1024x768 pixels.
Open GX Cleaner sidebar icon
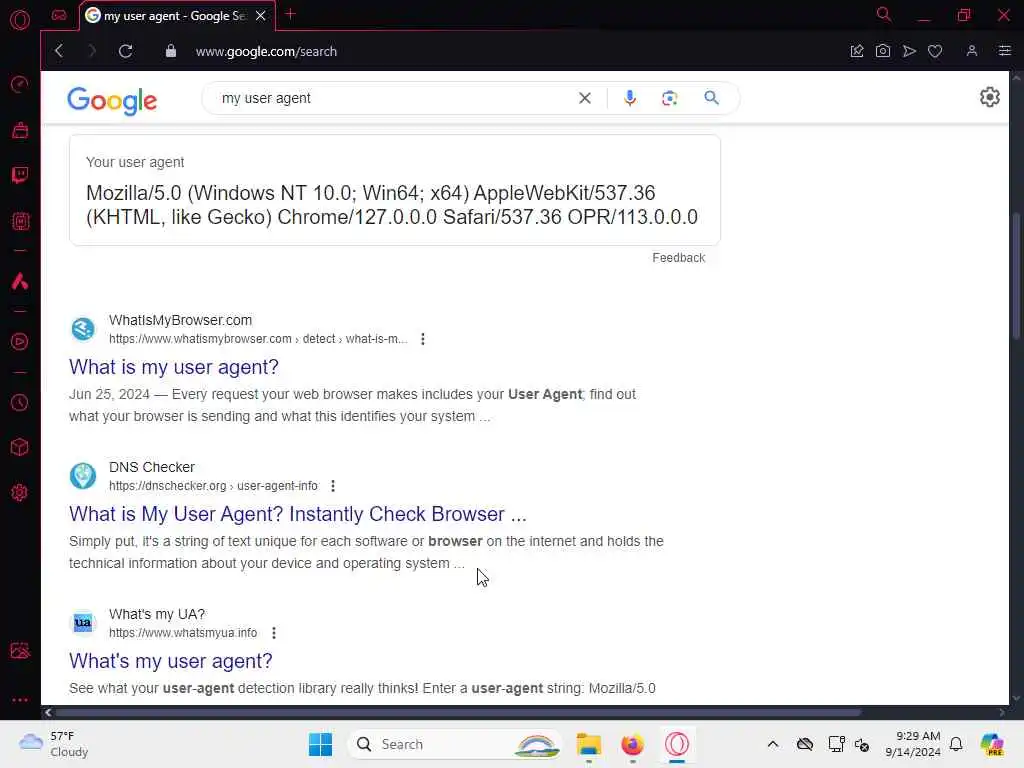(x=20, y=130)
